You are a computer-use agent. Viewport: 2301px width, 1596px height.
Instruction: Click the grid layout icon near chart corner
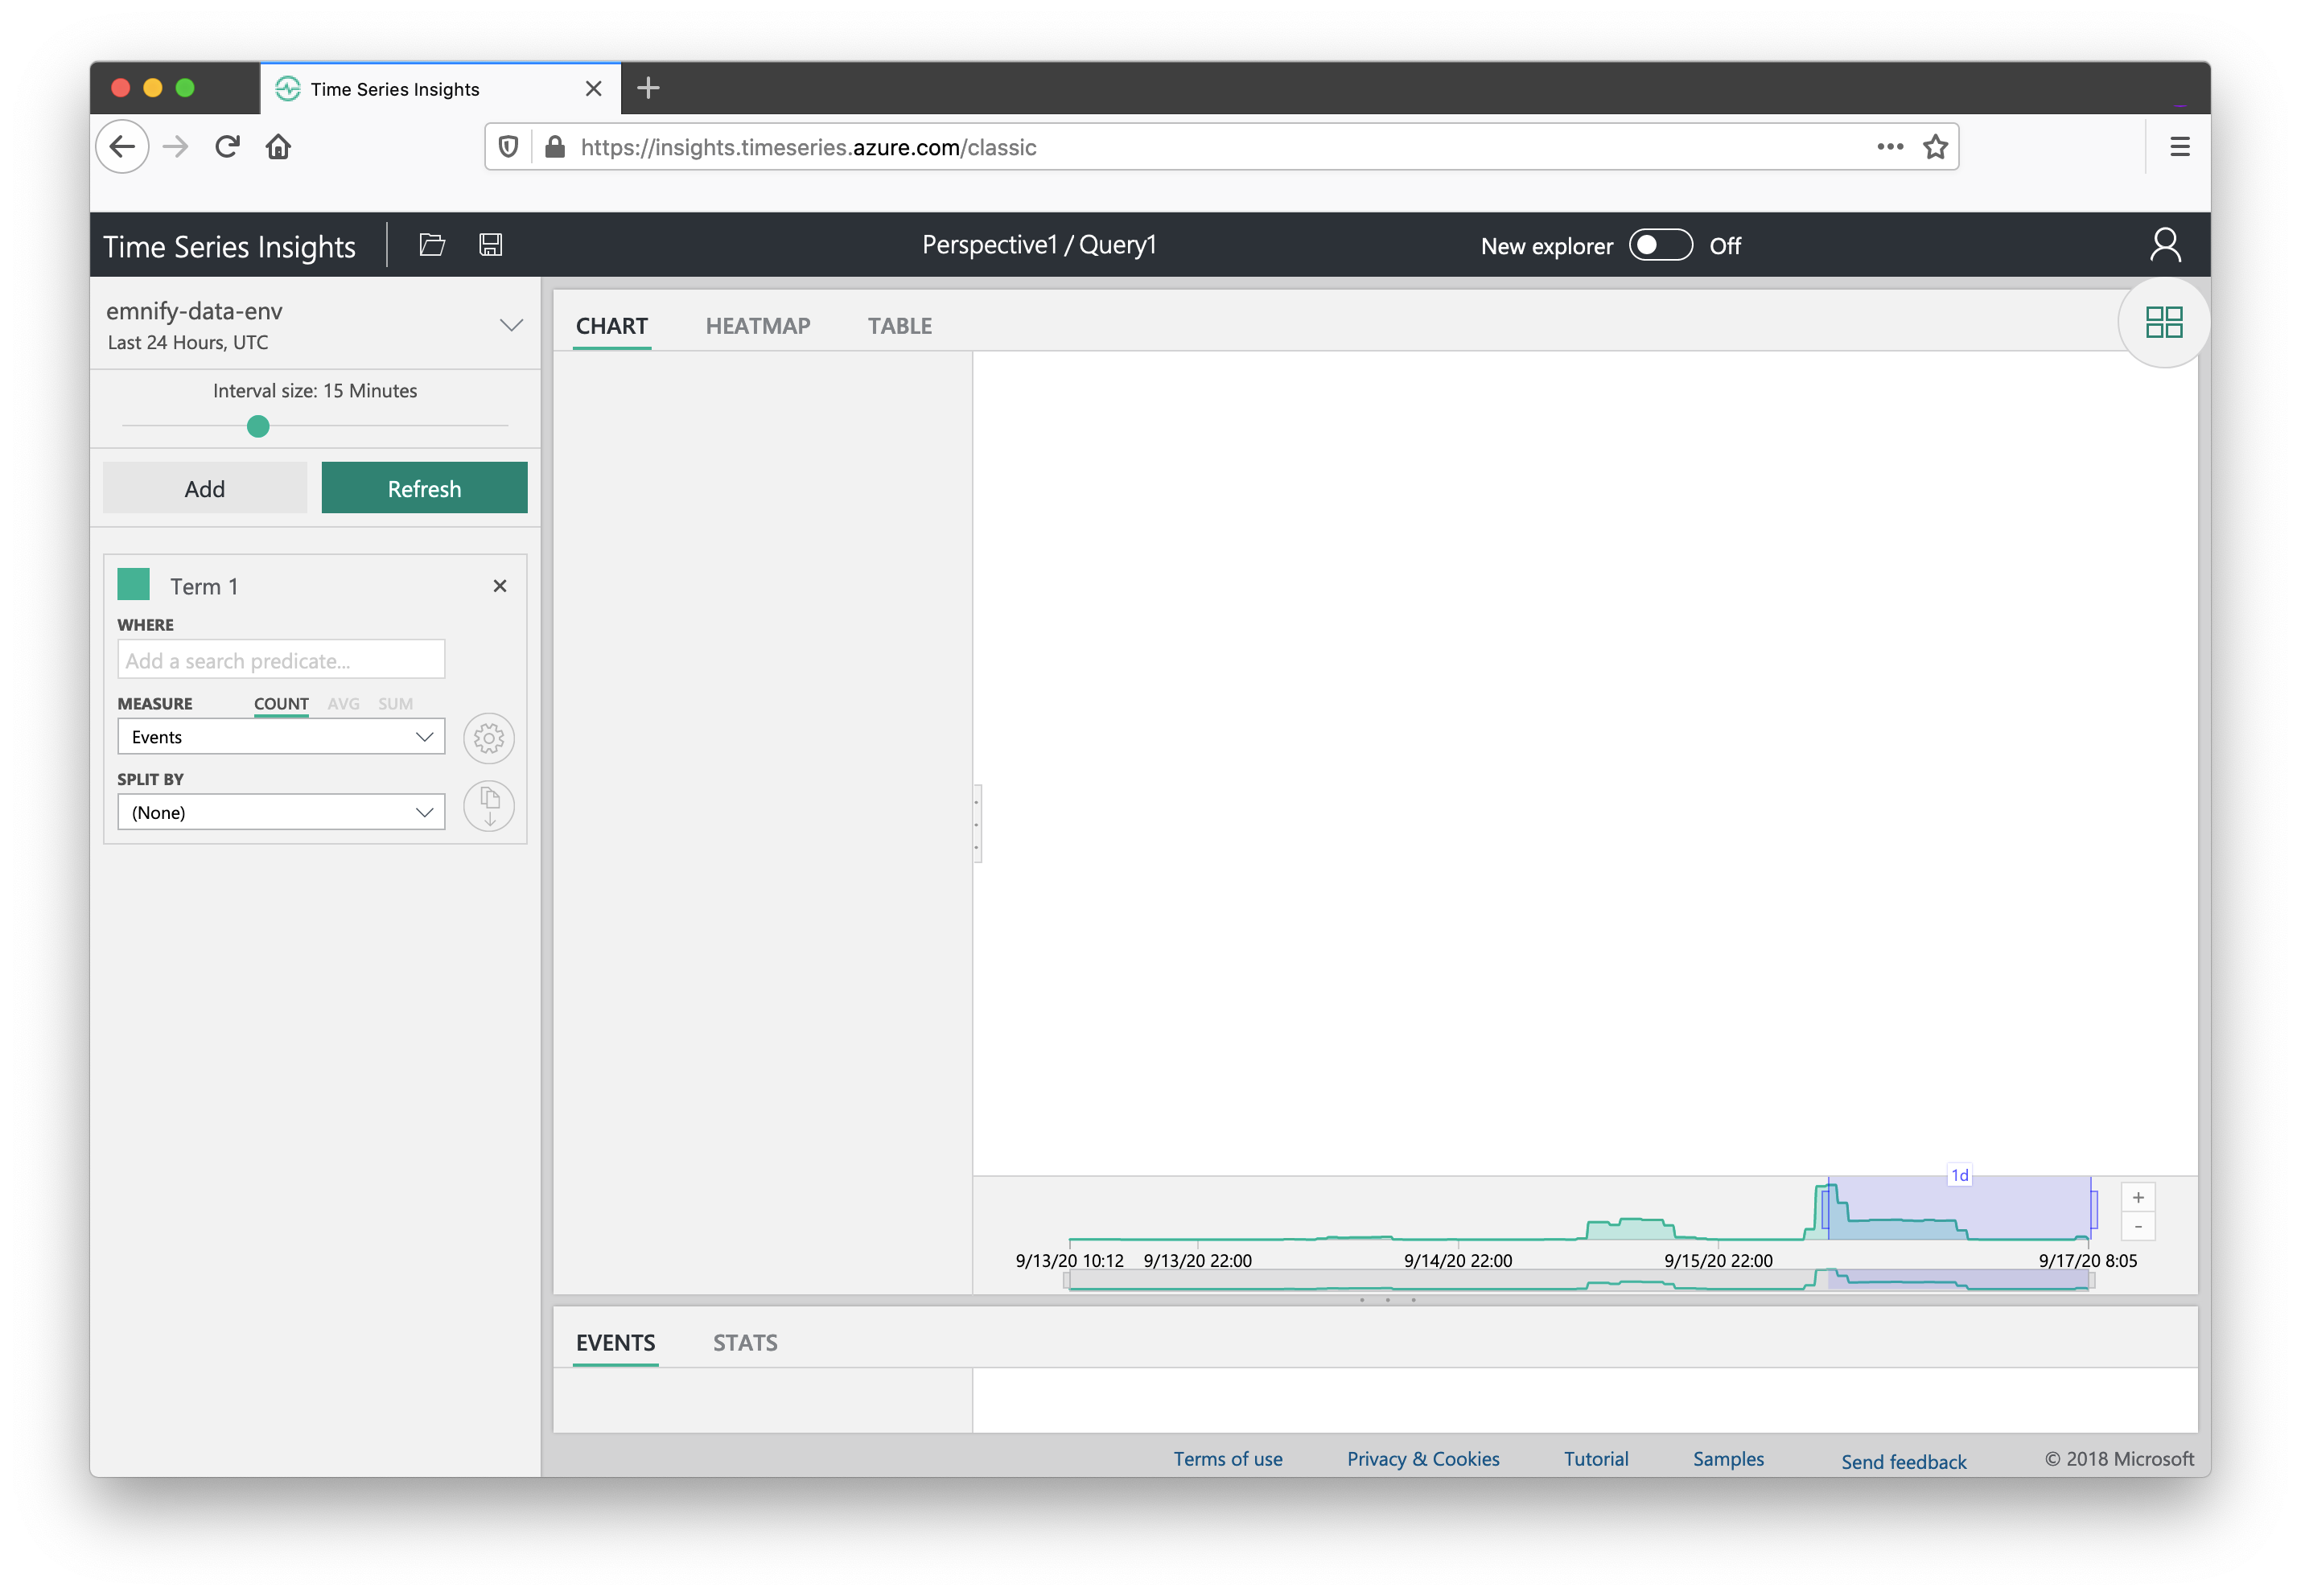click(2163, 322)
